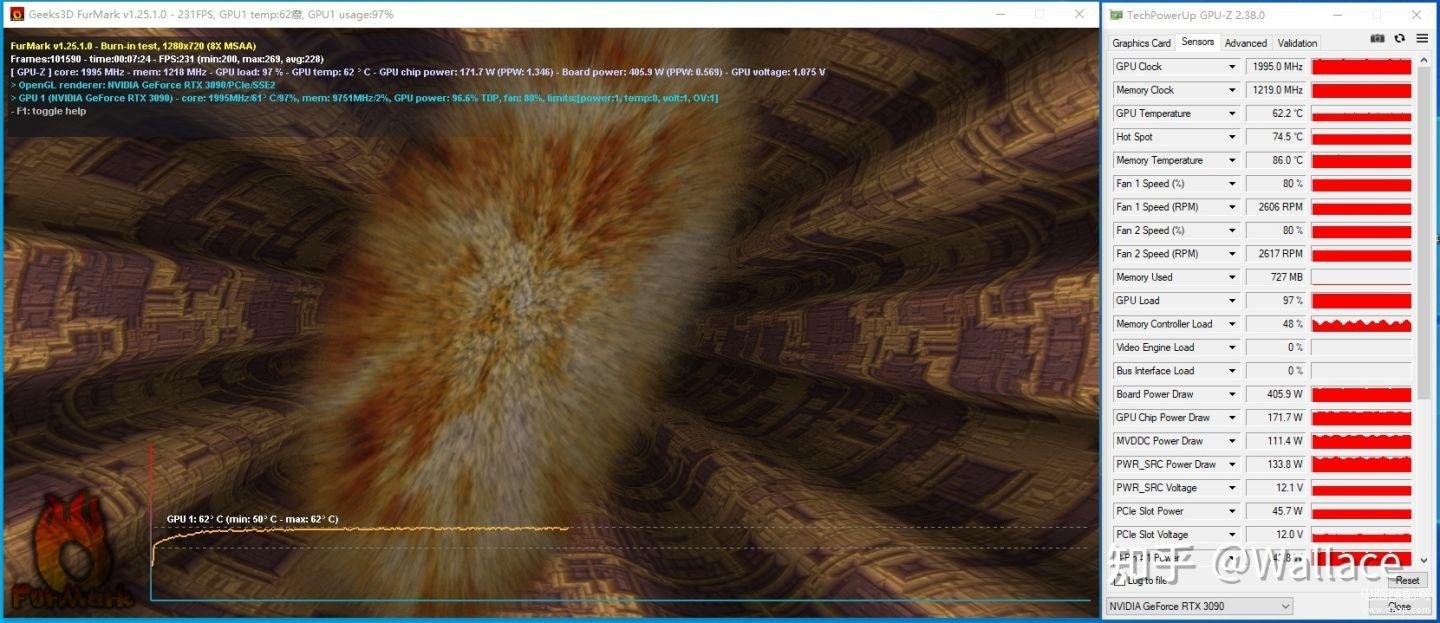
Task: Click the MVDDC Power Draw value 111.4 W
Action: [1275, 441]
